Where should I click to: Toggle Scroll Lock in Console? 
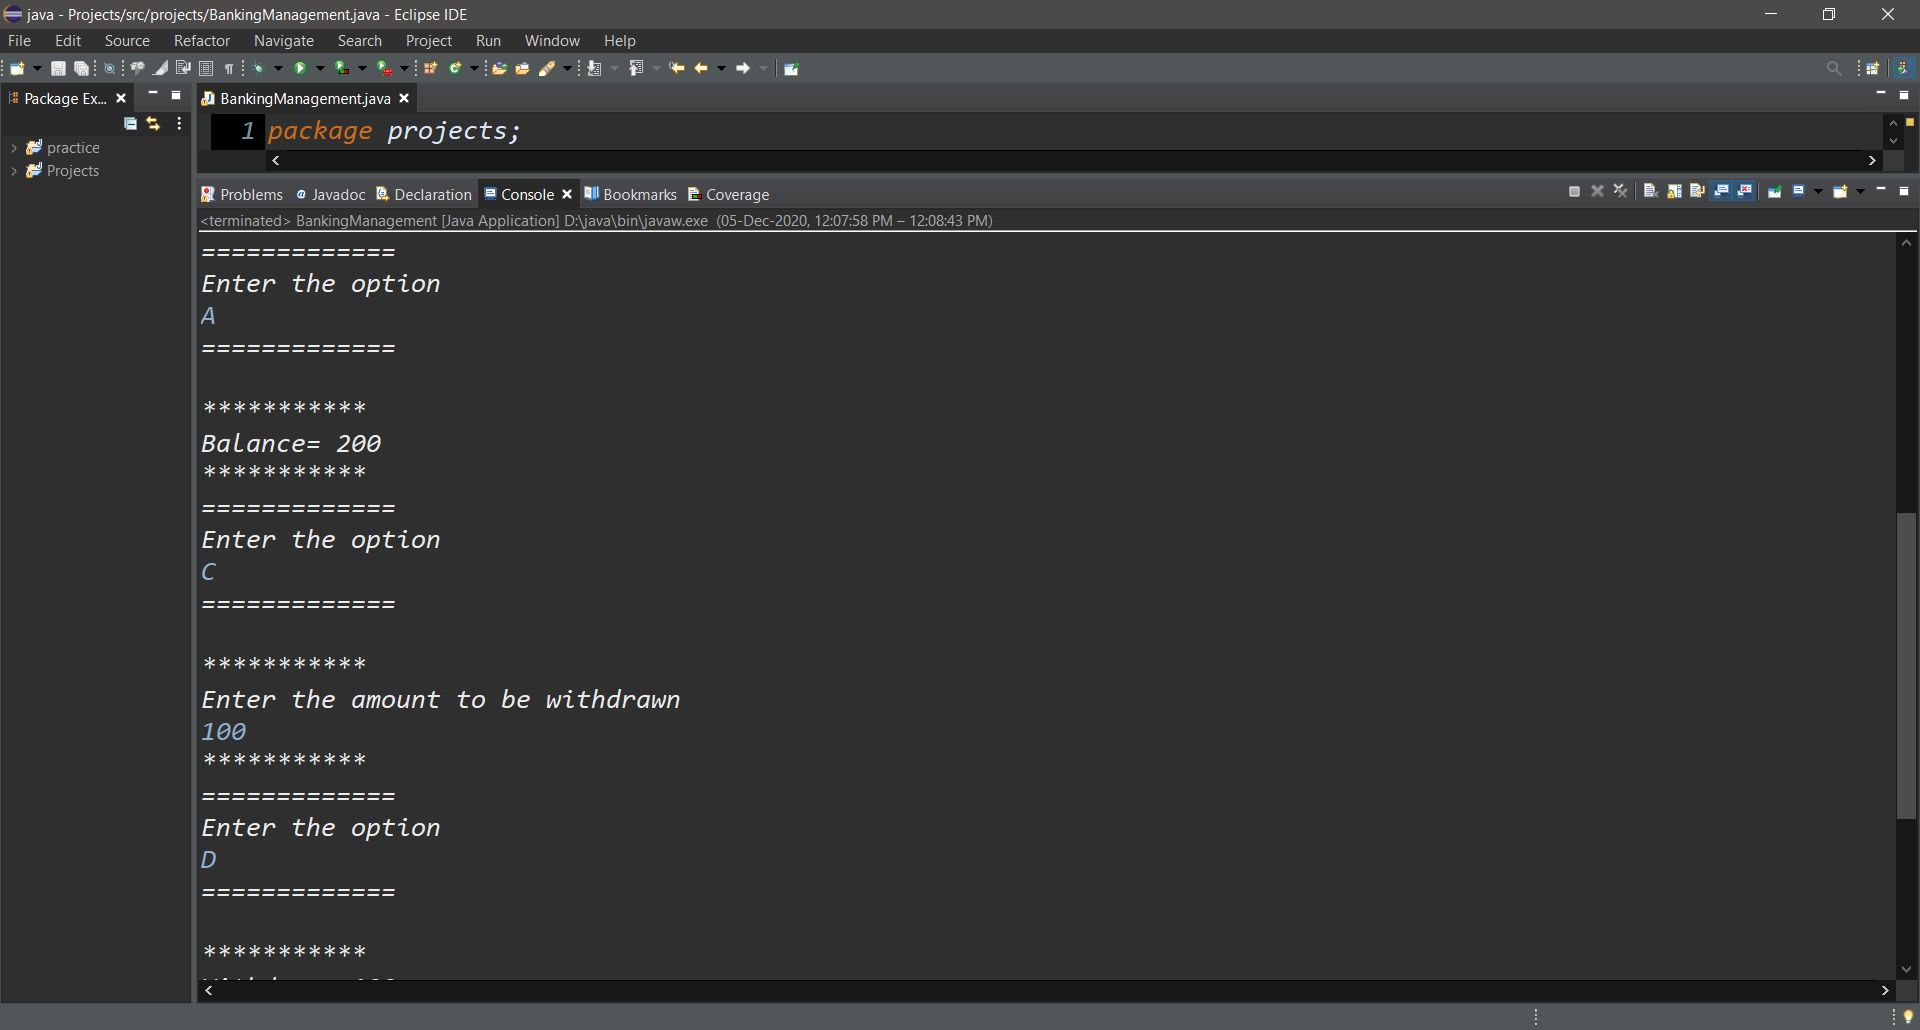coord(1674,191)
